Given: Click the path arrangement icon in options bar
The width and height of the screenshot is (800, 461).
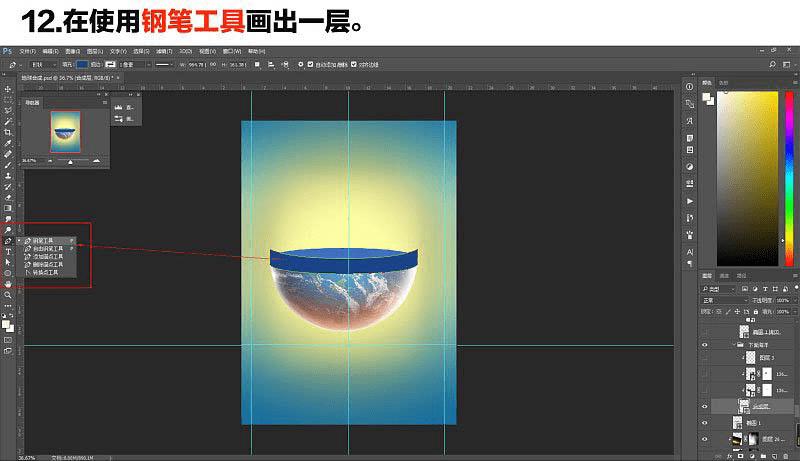Looking at the screenshot, I should tap(285, 65).
